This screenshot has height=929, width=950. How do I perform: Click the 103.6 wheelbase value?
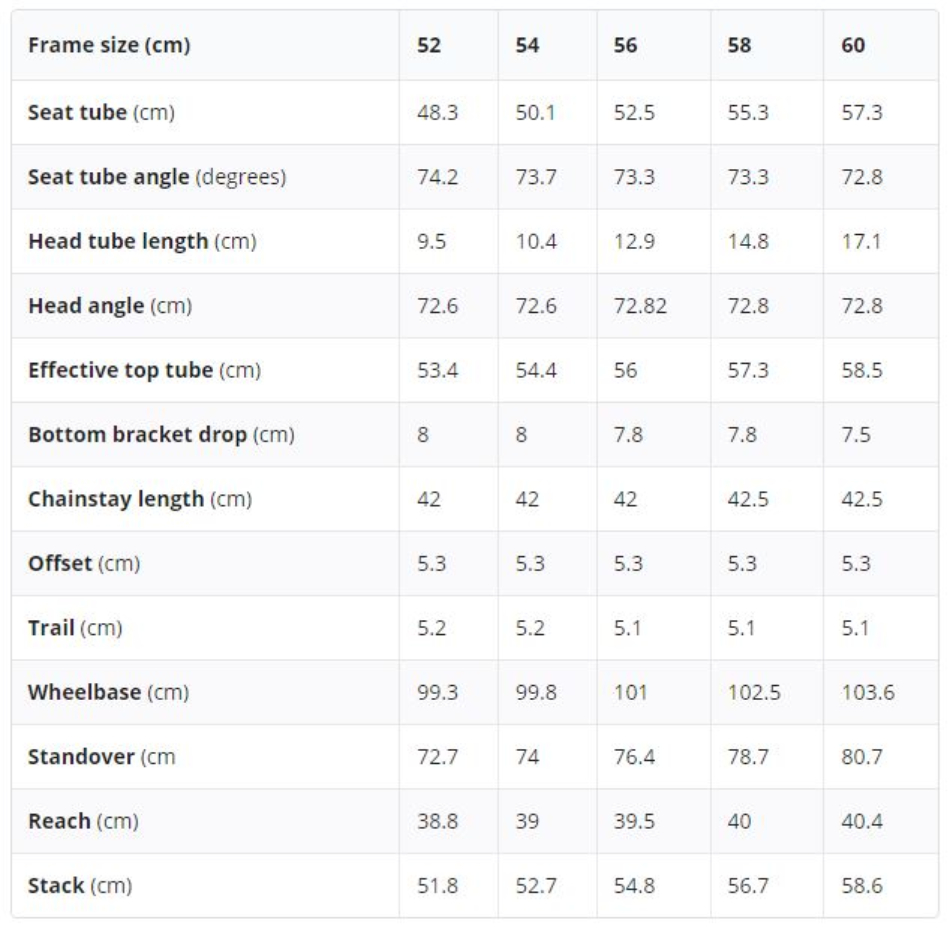click(868, 693)
